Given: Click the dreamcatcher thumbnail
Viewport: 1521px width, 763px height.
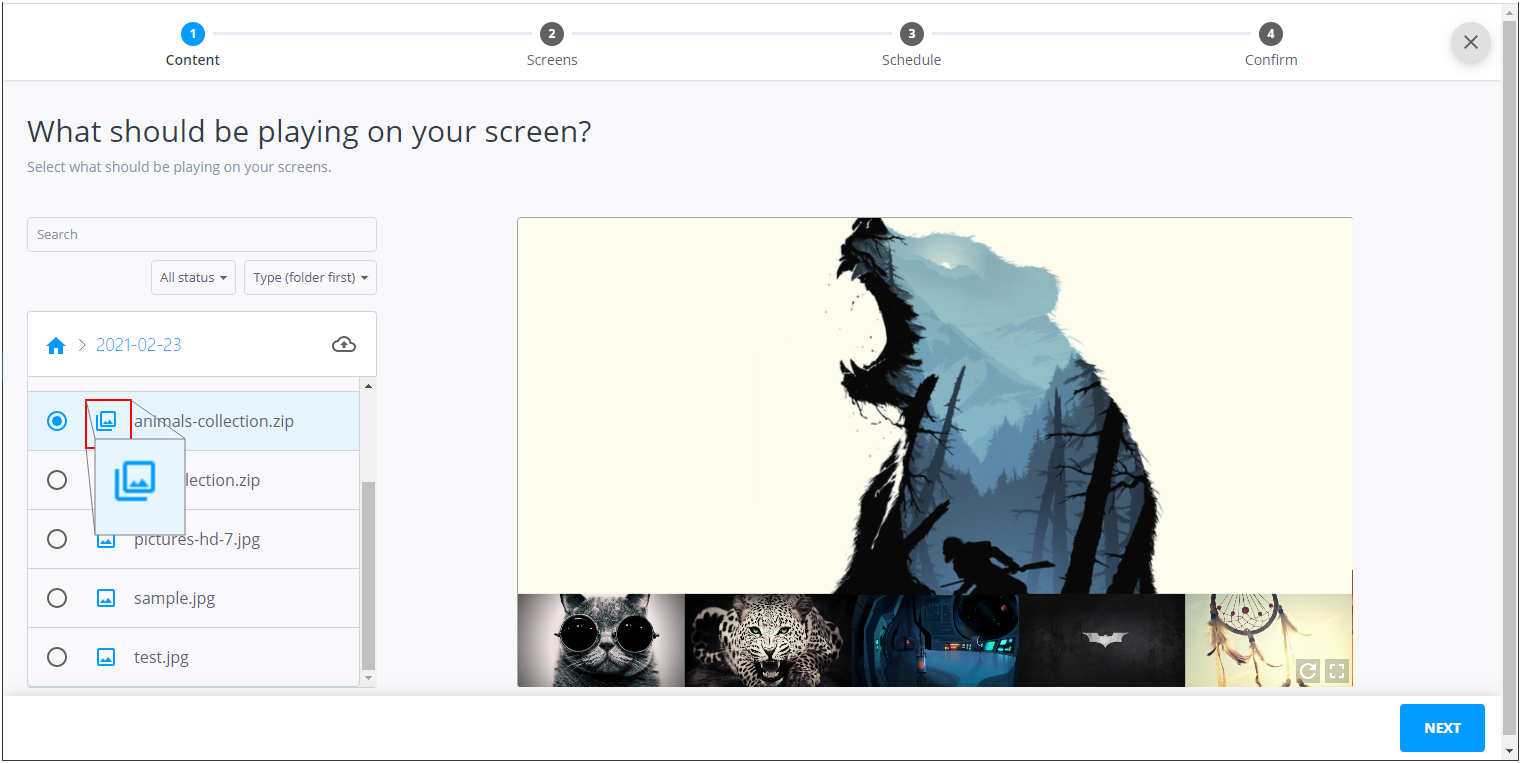Looking at the screenshot, I should click(x=1268, y=640).
